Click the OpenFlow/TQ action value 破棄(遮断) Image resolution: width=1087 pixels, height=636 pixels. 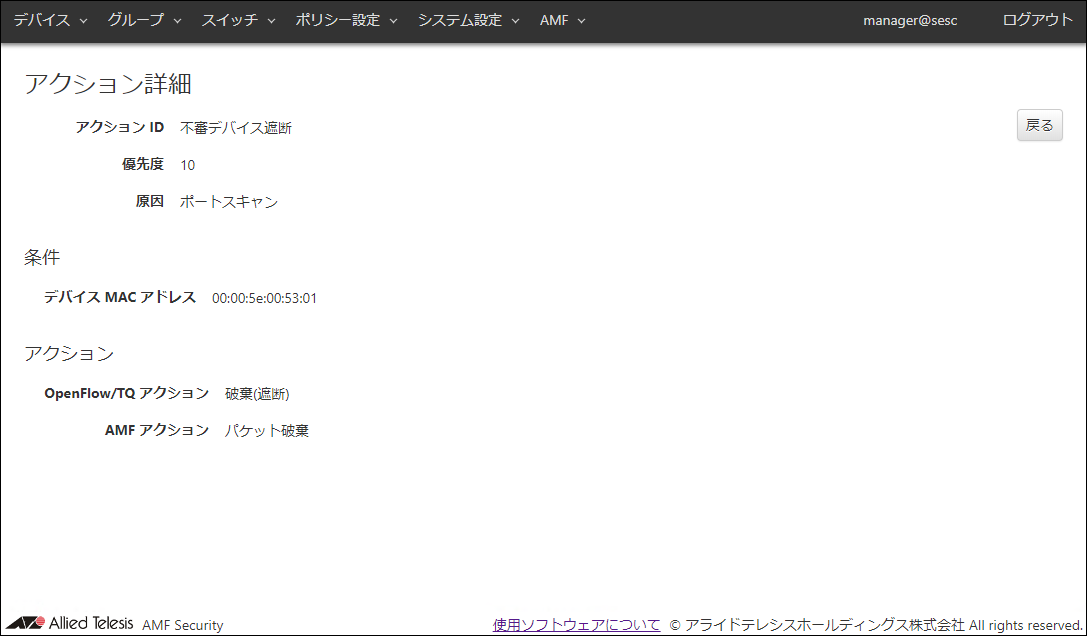[257, 394]
